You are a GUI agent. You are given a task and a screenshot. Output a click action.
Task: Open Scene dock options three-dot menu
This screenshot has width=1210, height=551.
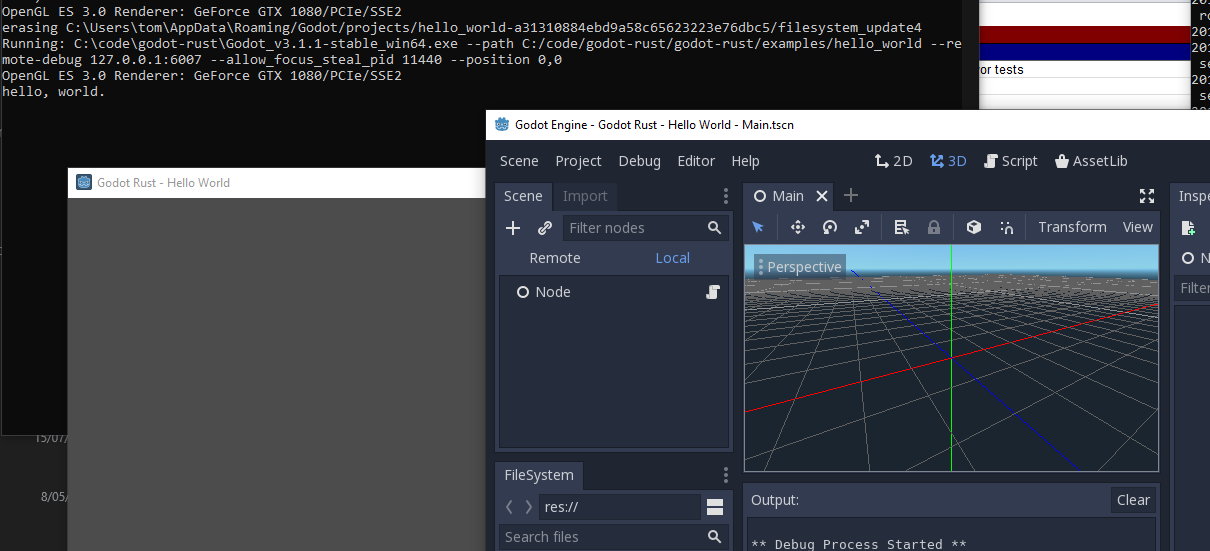click(726, 196)
